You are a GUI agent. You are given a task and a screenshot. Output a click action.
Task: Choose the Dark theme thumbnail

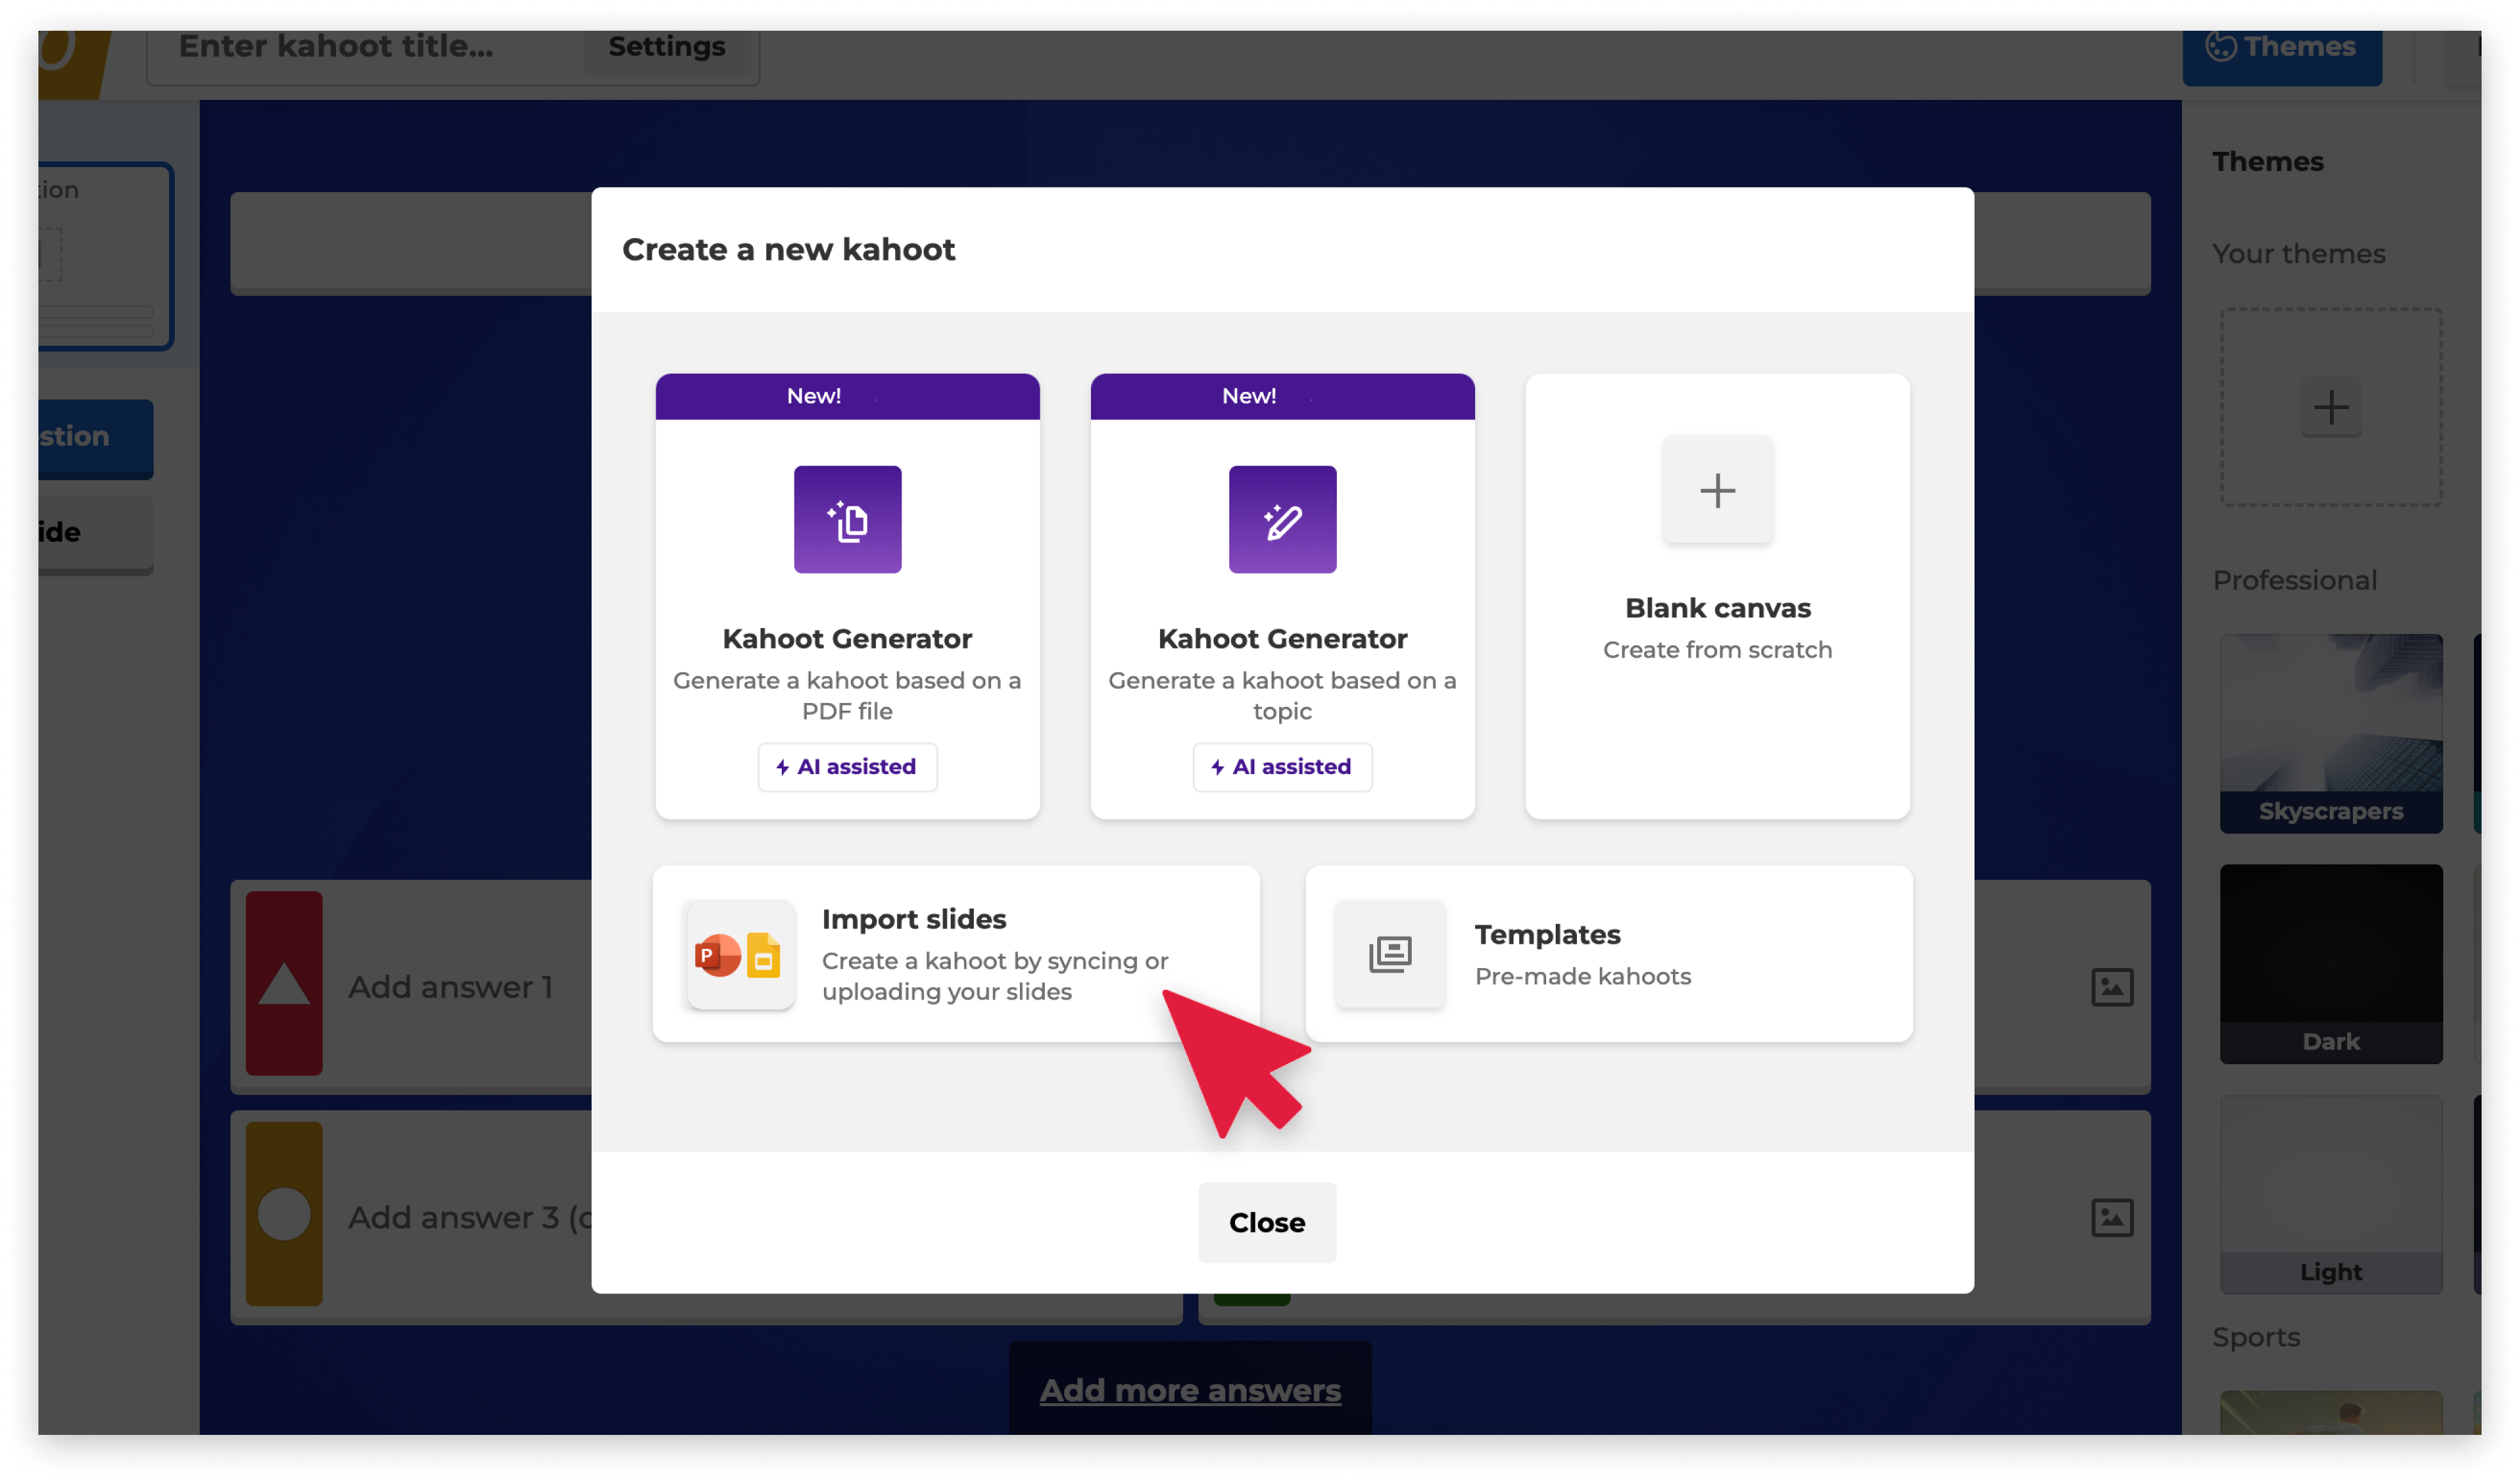(x=2331, y=964)
